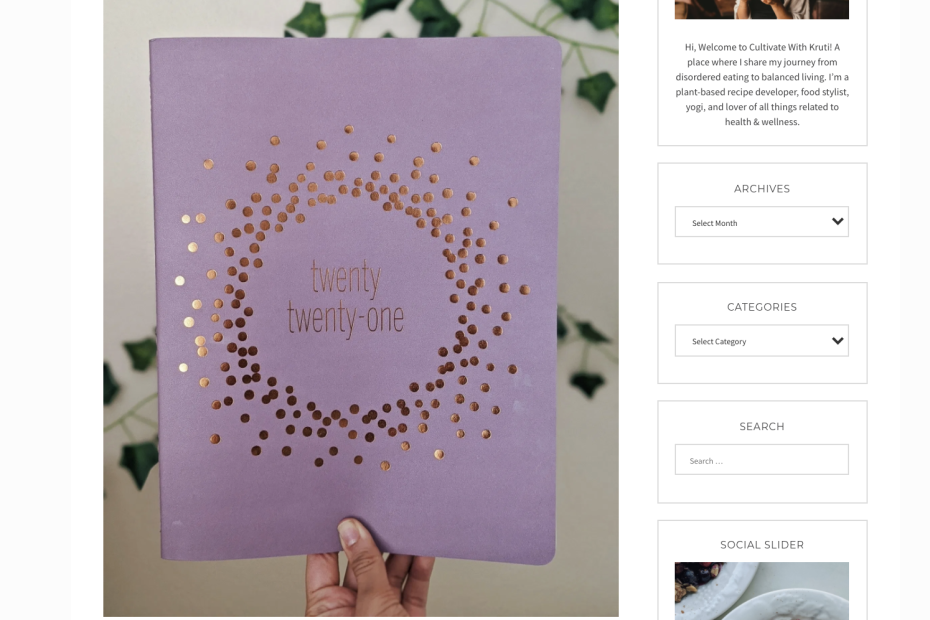Open the Select Category dropdown
This screenshot has height=620, width=930.
pos(762,341)
